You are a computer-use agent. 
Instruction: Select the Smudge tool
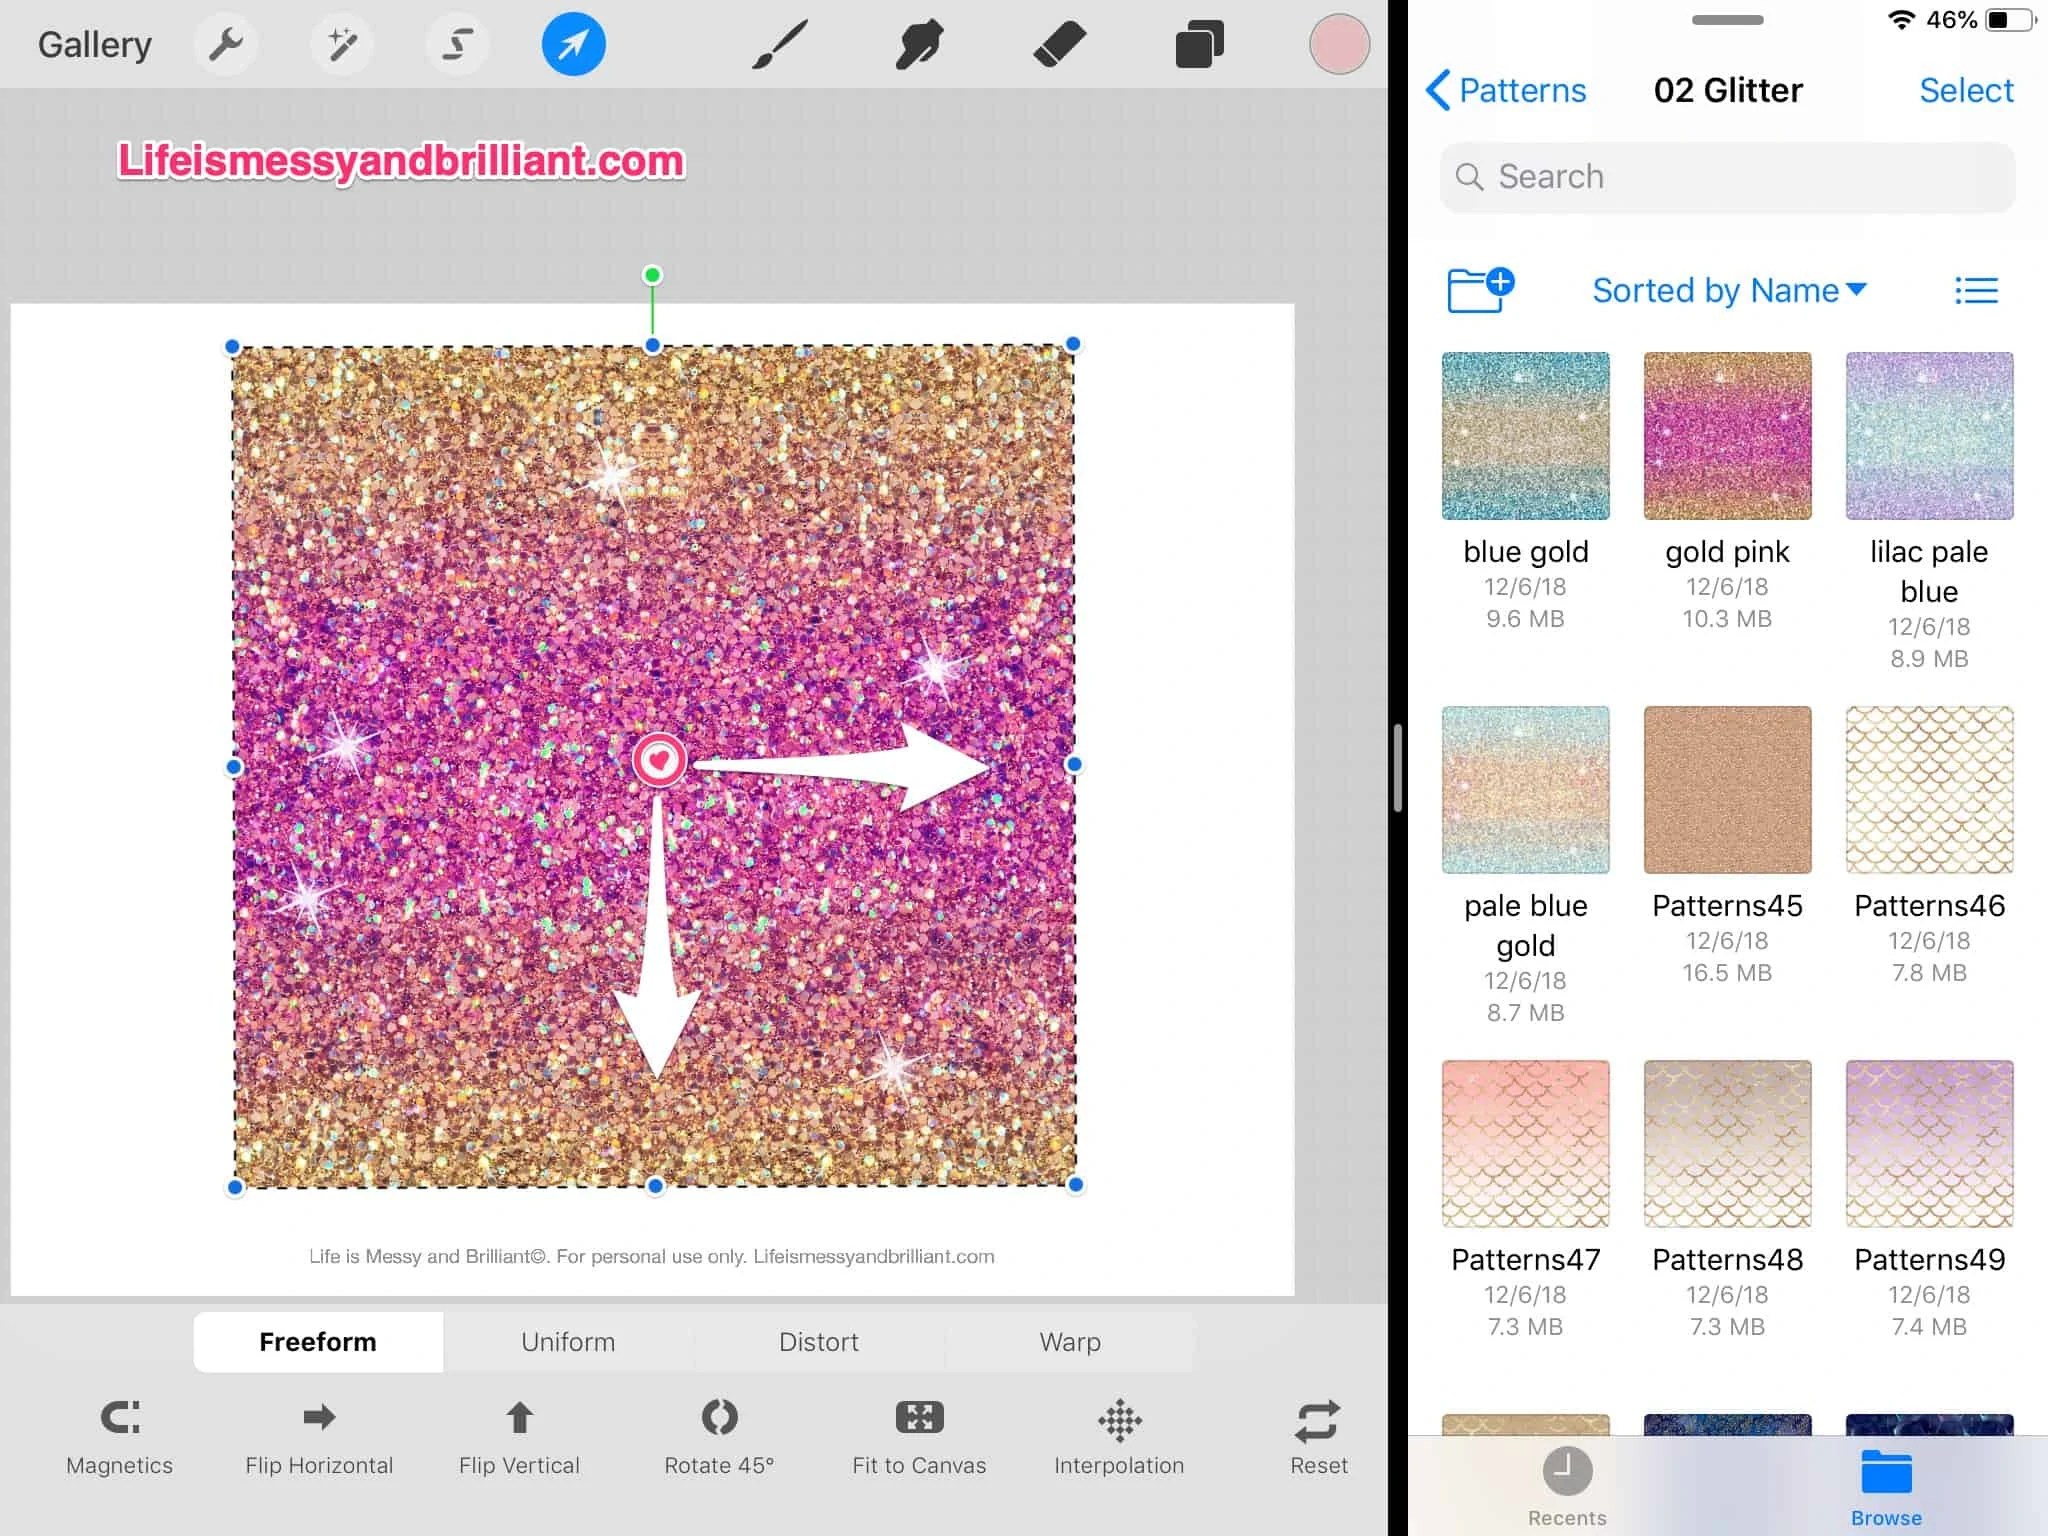pyautogui.click(x=919, y=45)
